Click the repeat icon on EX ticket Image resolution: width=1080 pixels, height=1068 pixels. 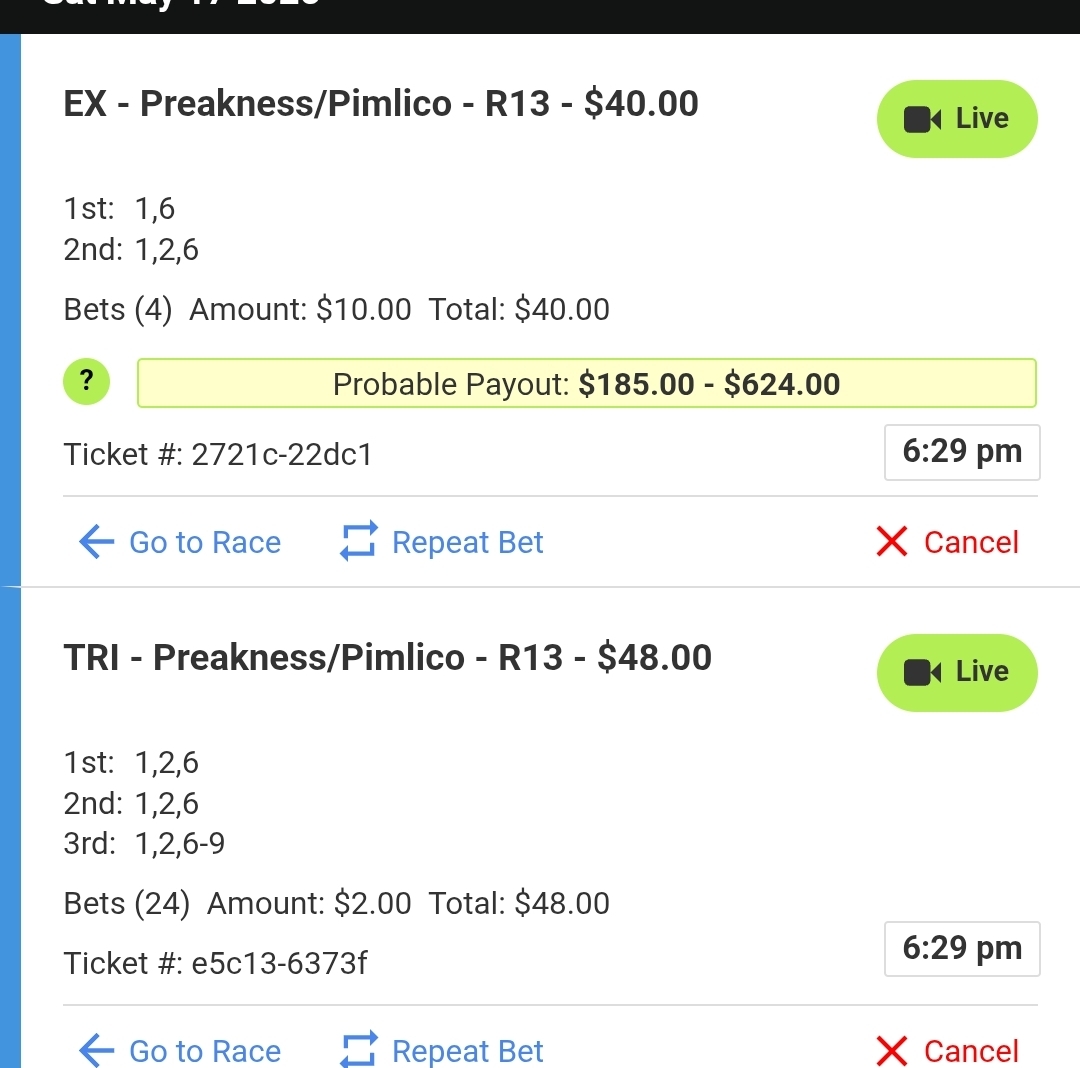pos(359,541)
